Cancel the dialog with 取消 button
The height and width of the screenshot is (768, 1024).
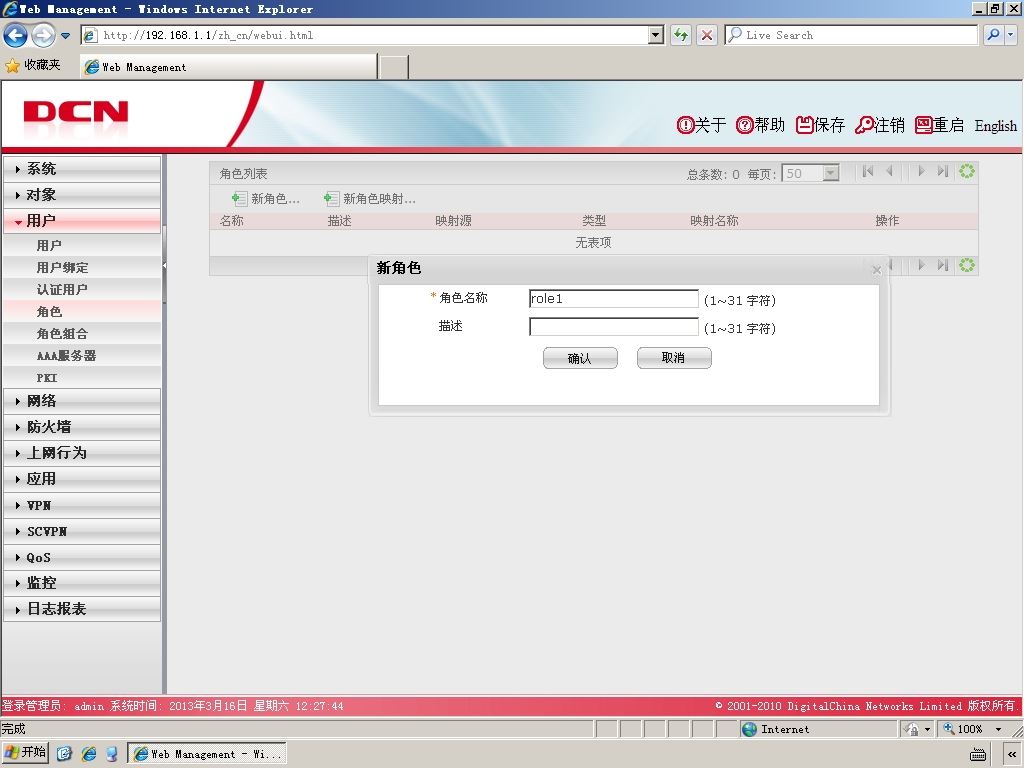click(674, 358)
